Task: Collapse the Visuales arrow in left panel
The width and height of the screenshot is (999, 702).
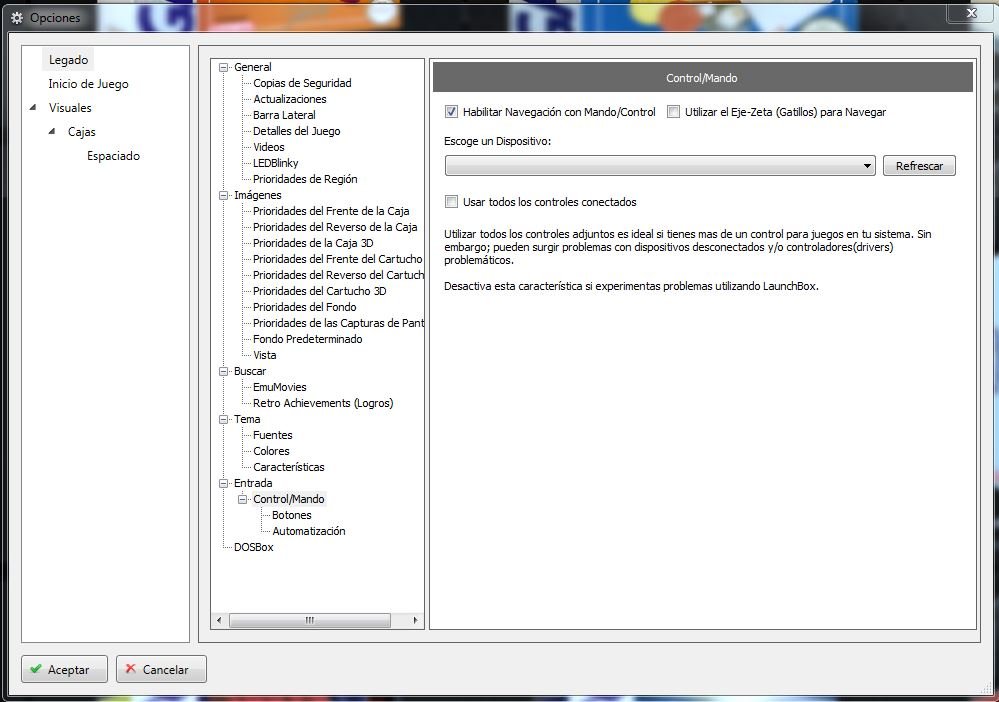Action: [x=32, y=107]
